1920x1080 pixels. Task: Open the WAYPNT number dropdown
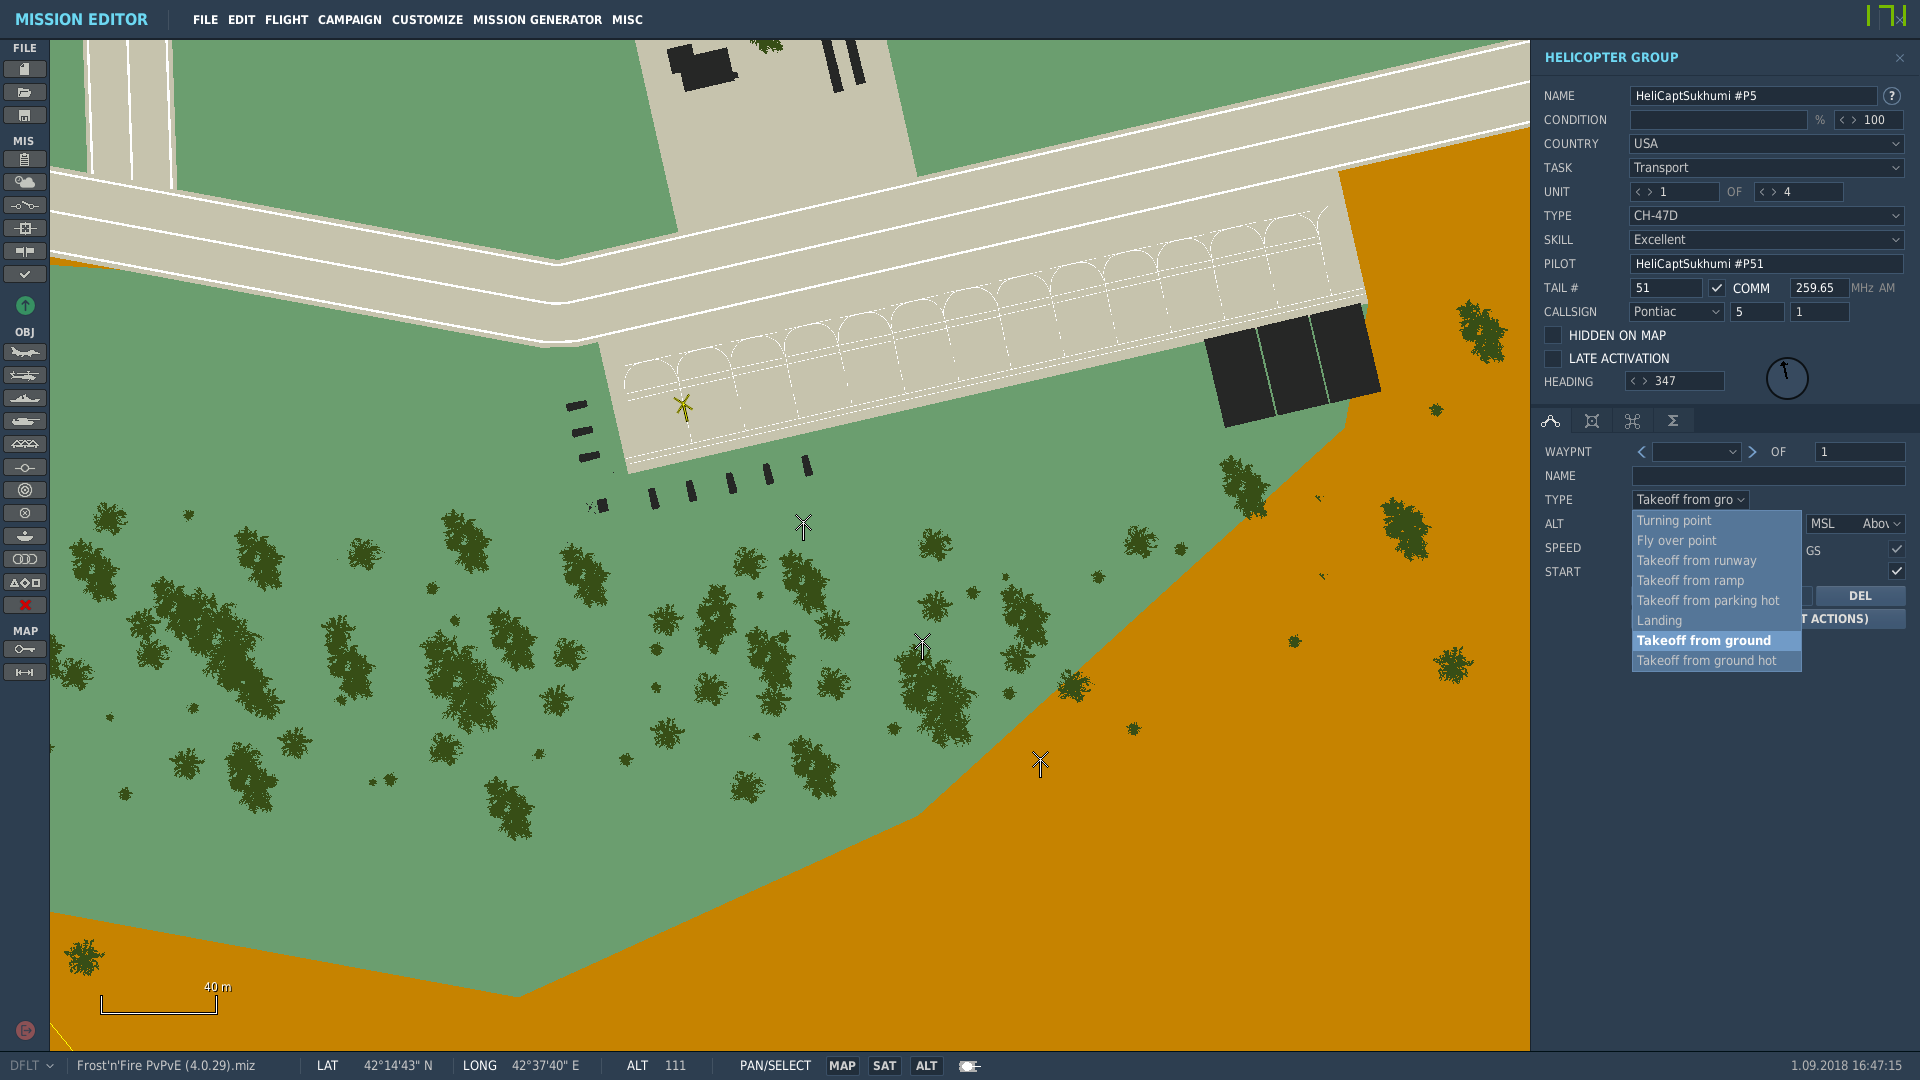tap(1696, 452)
